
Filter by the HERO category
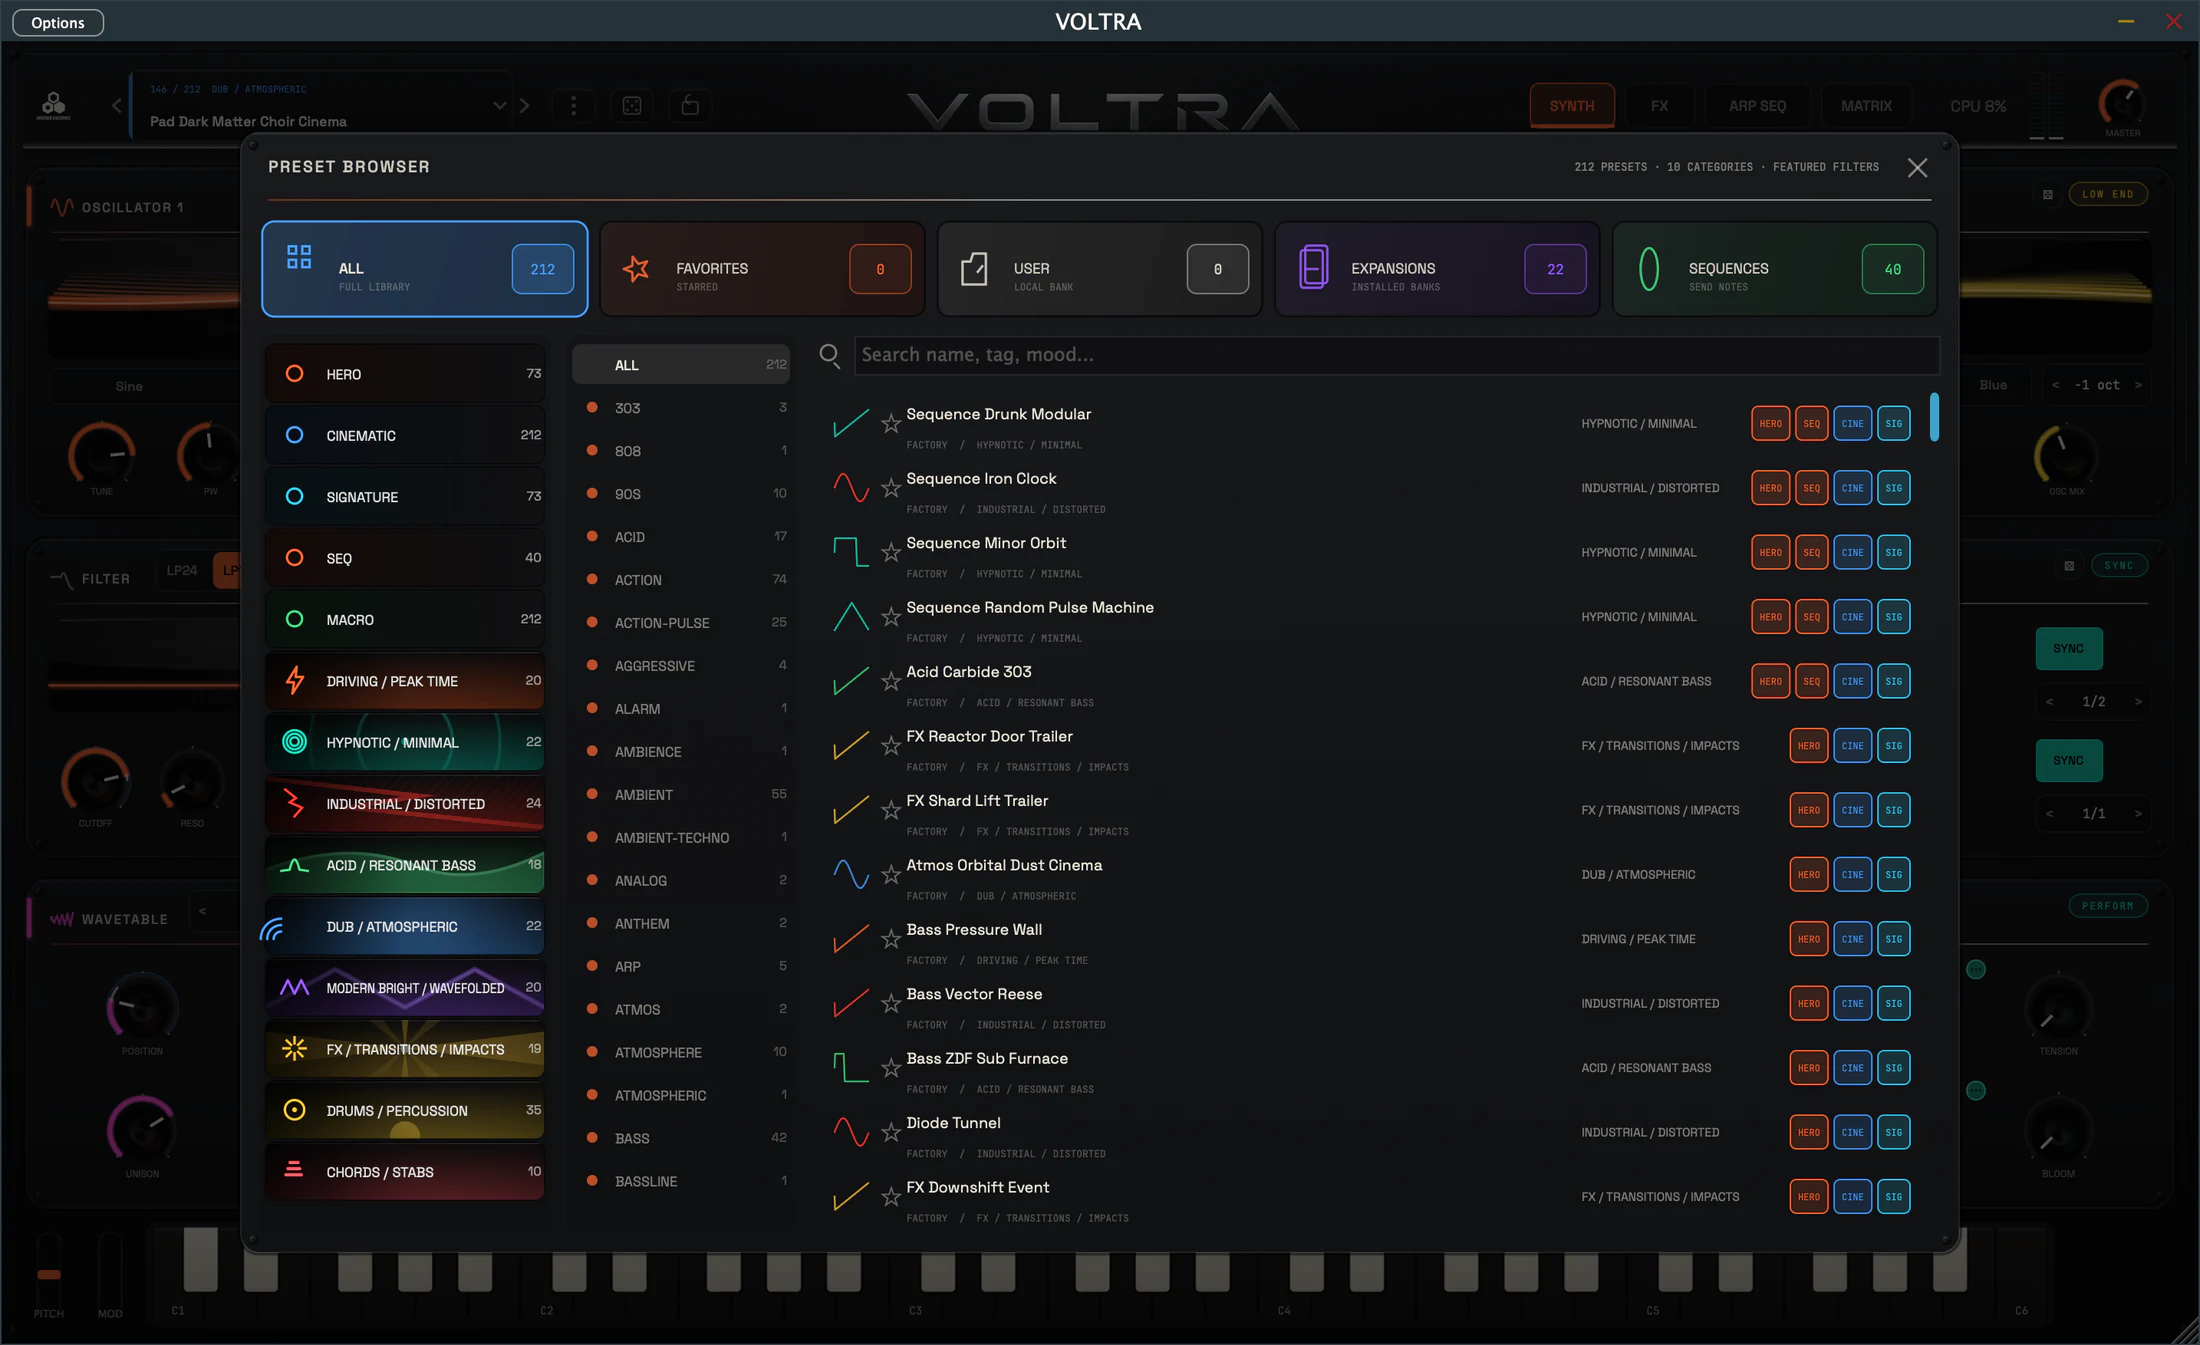[x=405, y=374]
